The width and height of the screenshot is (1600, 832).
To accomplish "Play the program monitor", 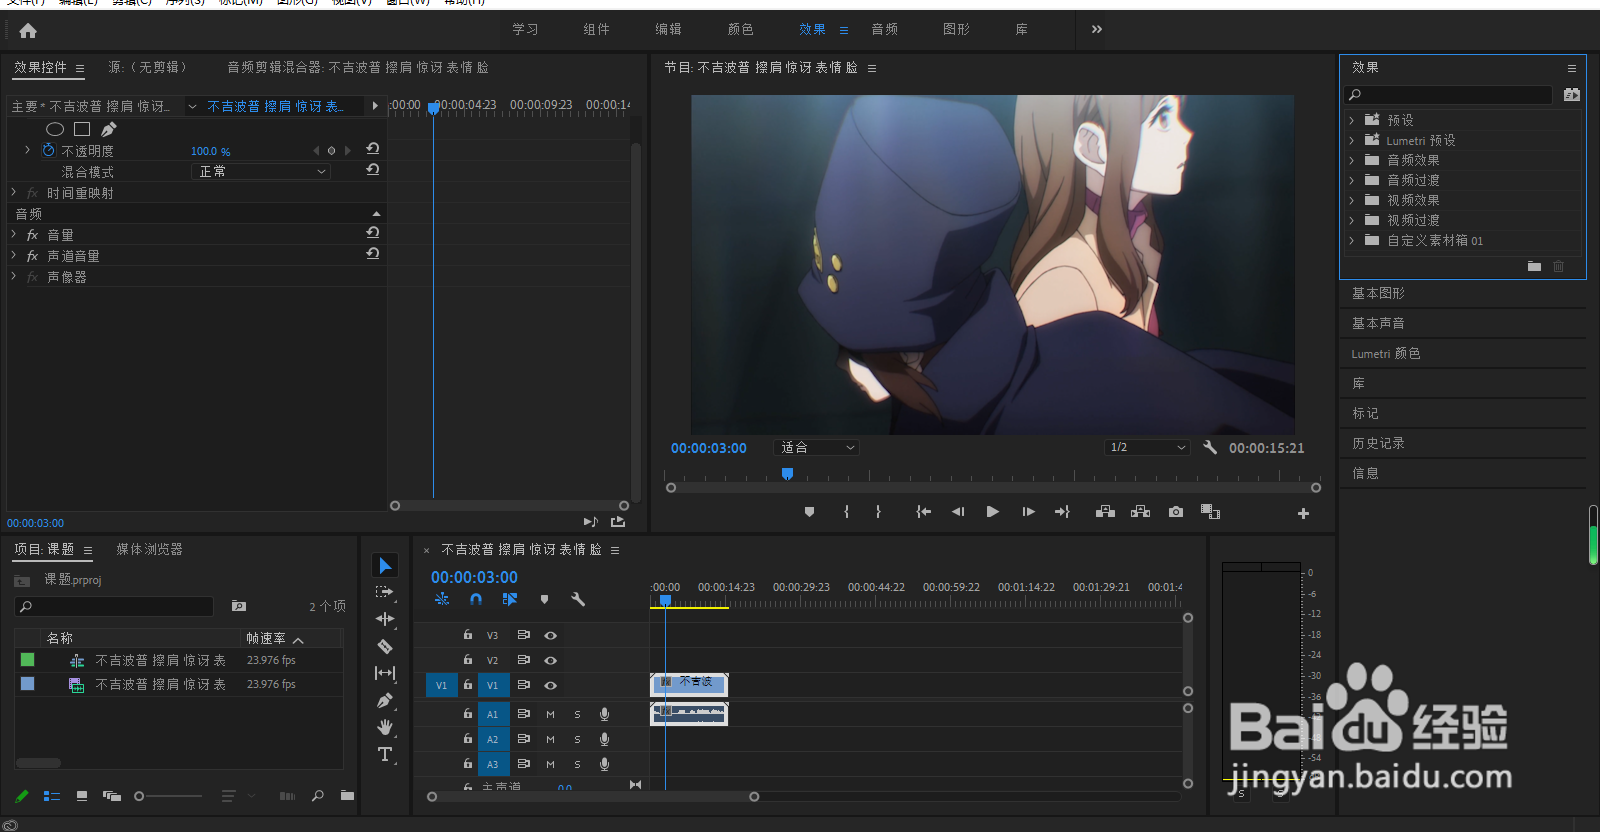I will pos(992,512).
